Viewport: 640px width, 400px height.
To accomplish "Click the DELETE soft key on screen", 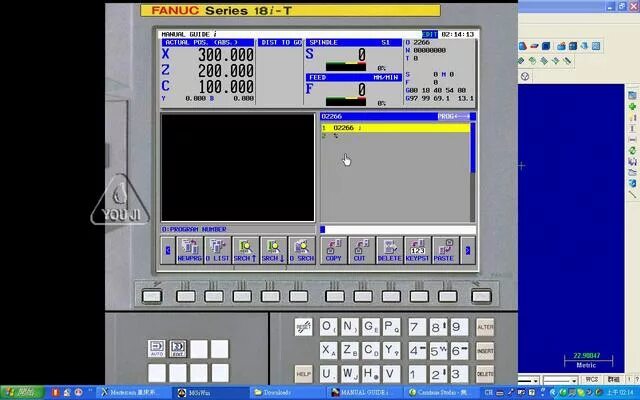I will 389,250.
